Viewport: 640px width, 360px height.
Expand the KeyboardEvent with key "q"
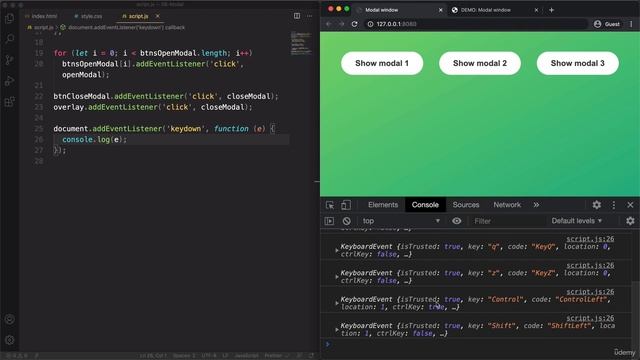[336, 251]
